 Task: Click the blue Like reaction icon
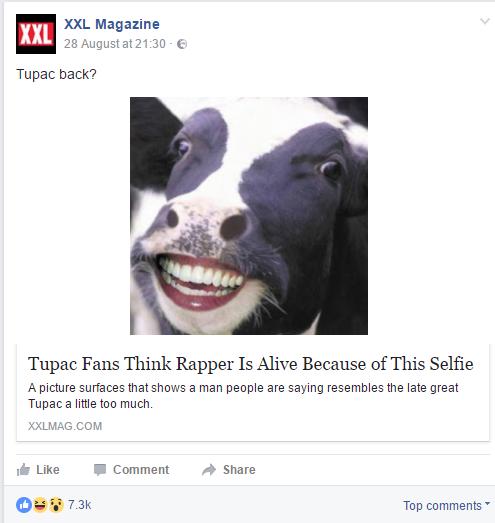(24, 505)
